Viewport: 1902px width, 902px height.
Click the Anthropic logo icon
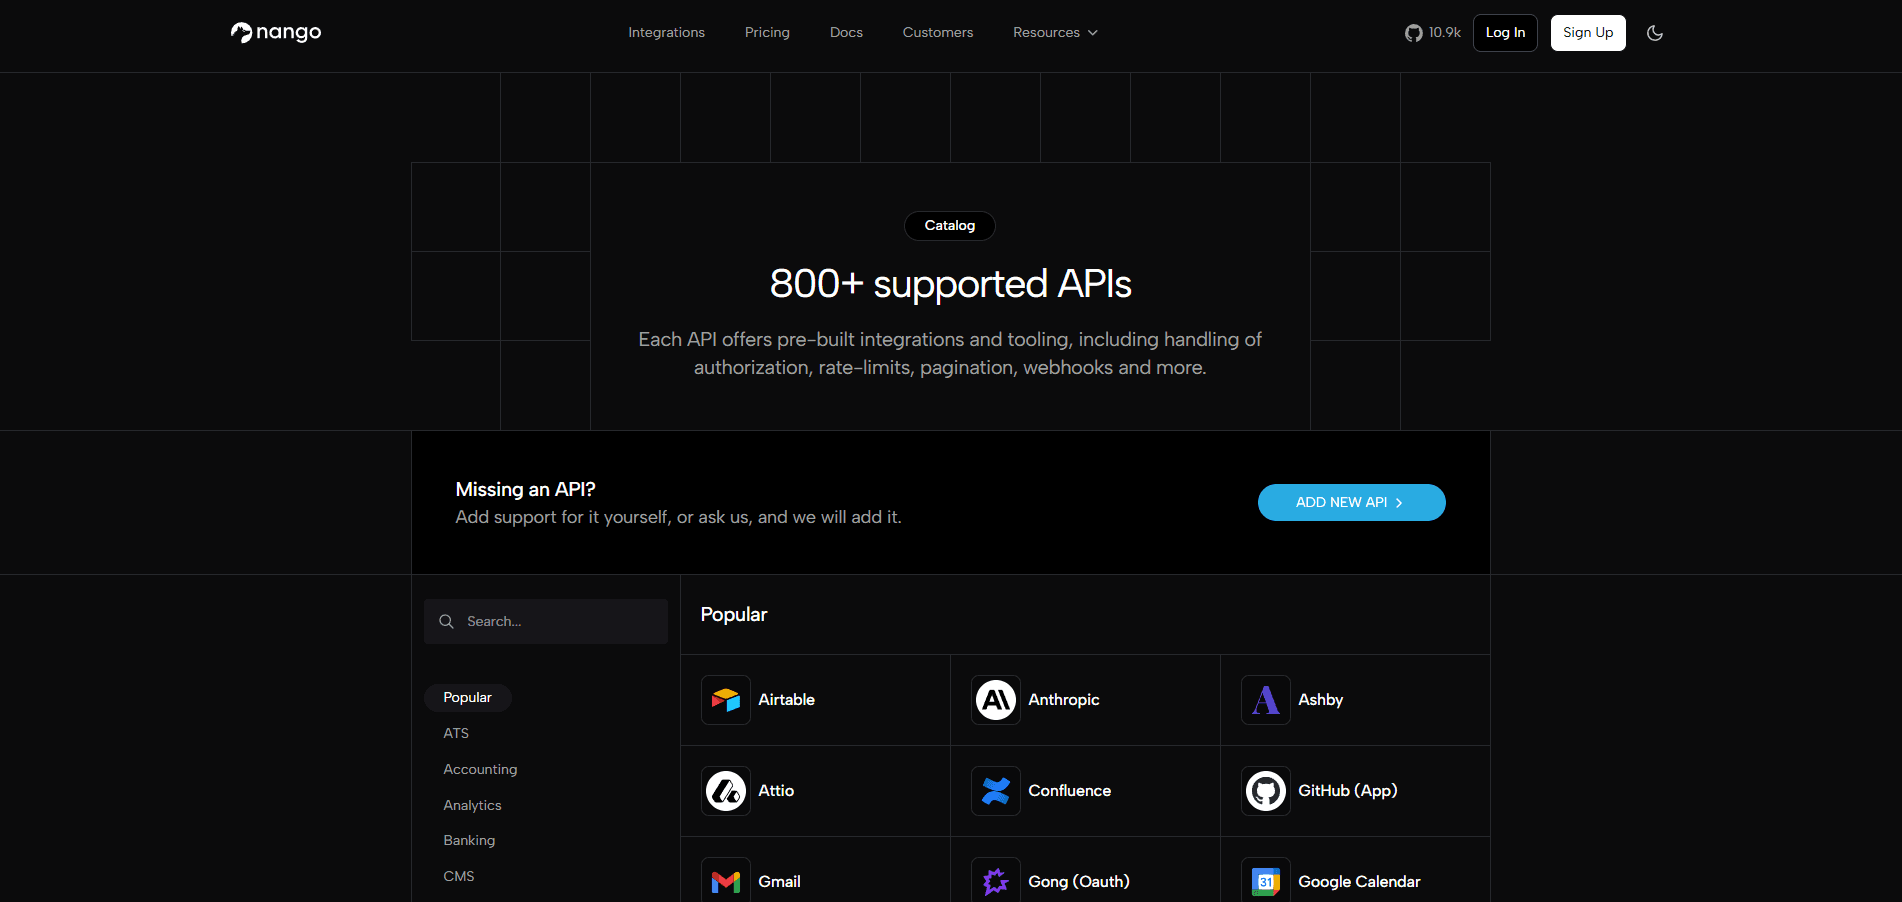(x=996, y=700)
